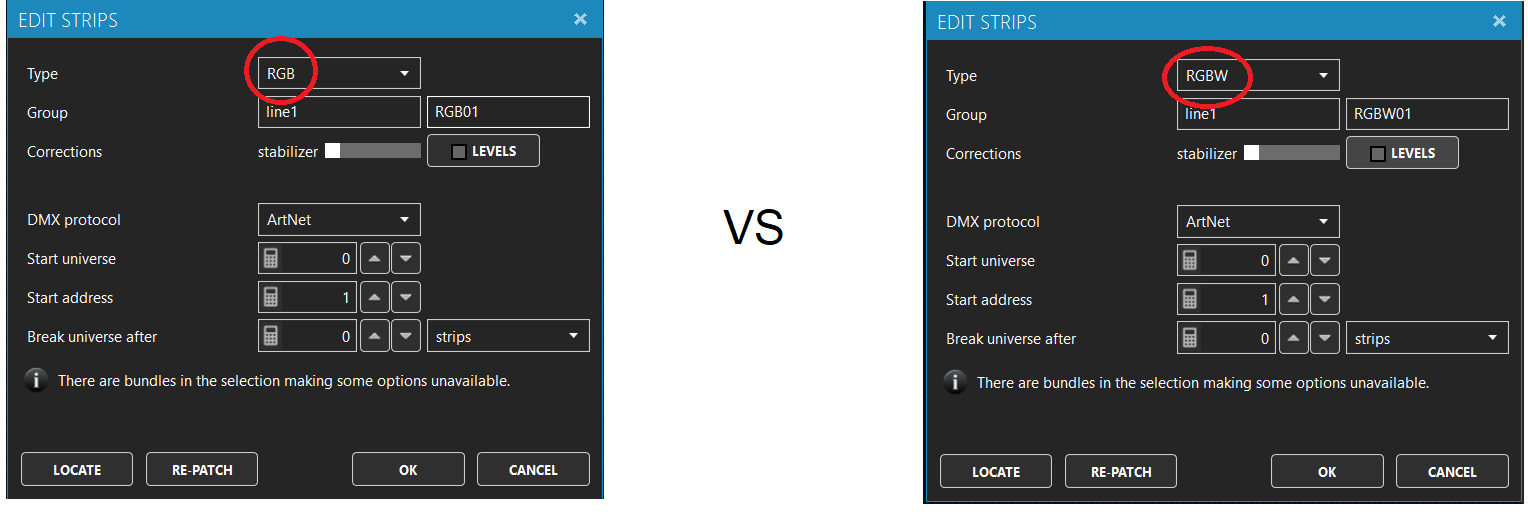
Task: Click the info icon in the RGBW dialog
Action: click(x=956, y=383)
